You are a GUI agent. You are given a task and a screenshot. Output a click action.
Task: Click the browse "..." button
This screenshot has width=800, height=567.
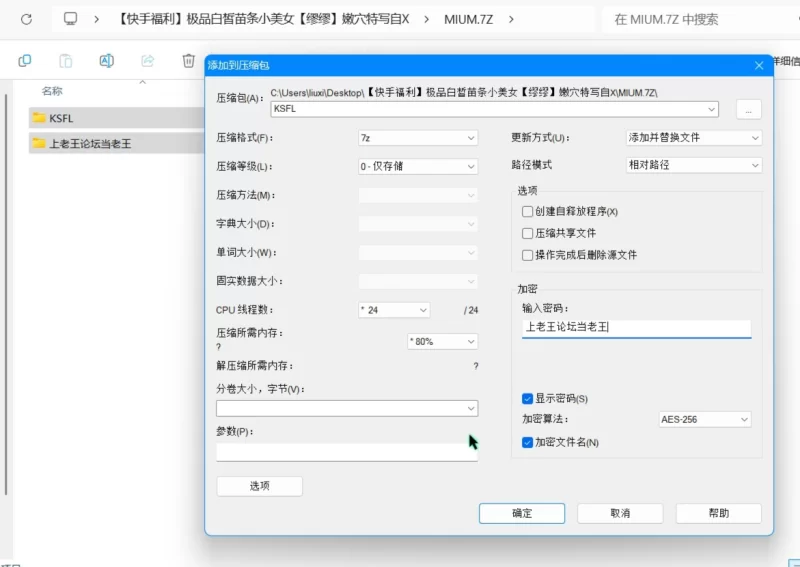(x=748, y=110)
